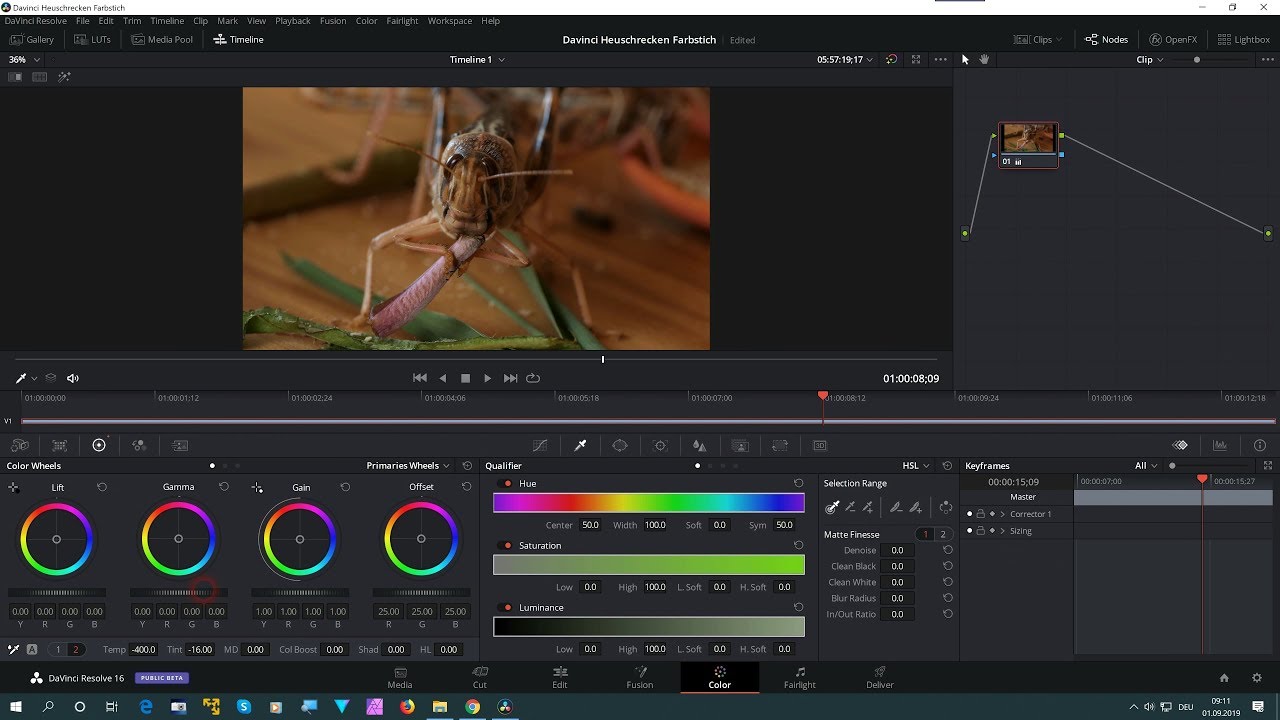Open the Key palette
This screenshot has width=1280, height=720.
(x=740, y=445)
